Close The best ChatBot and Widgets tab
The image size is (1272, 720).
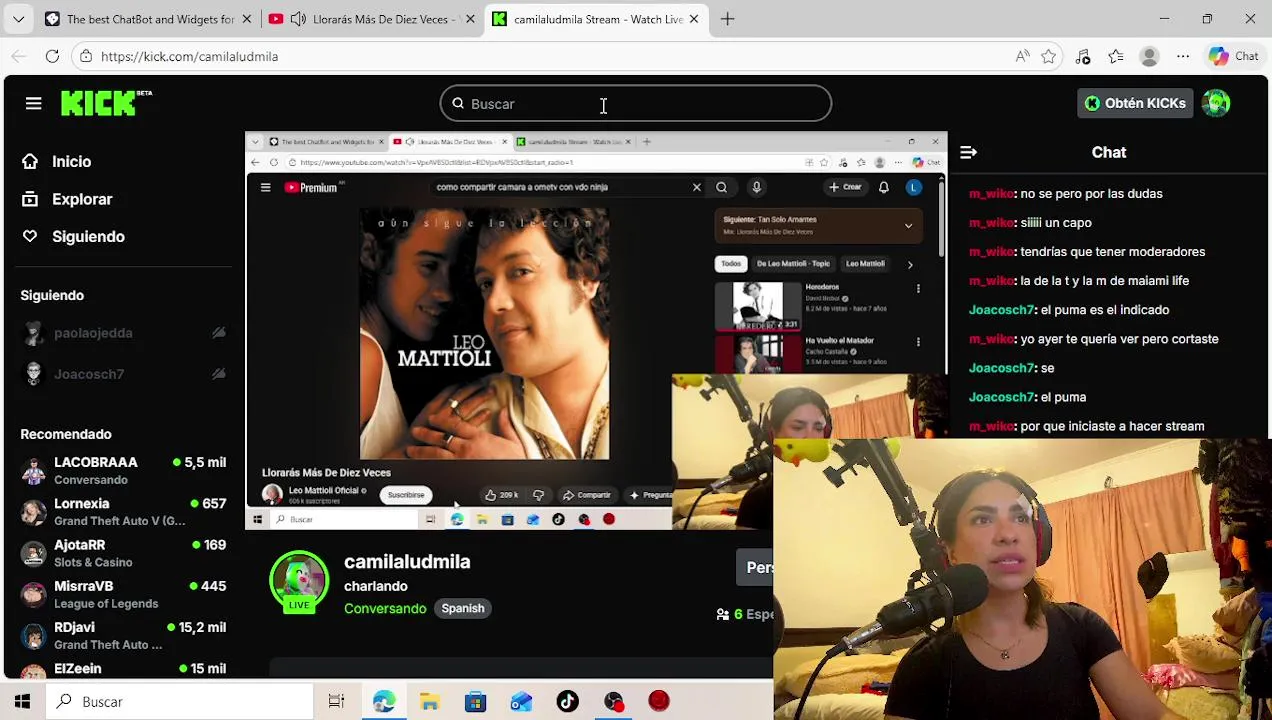(x=245, y=19)
